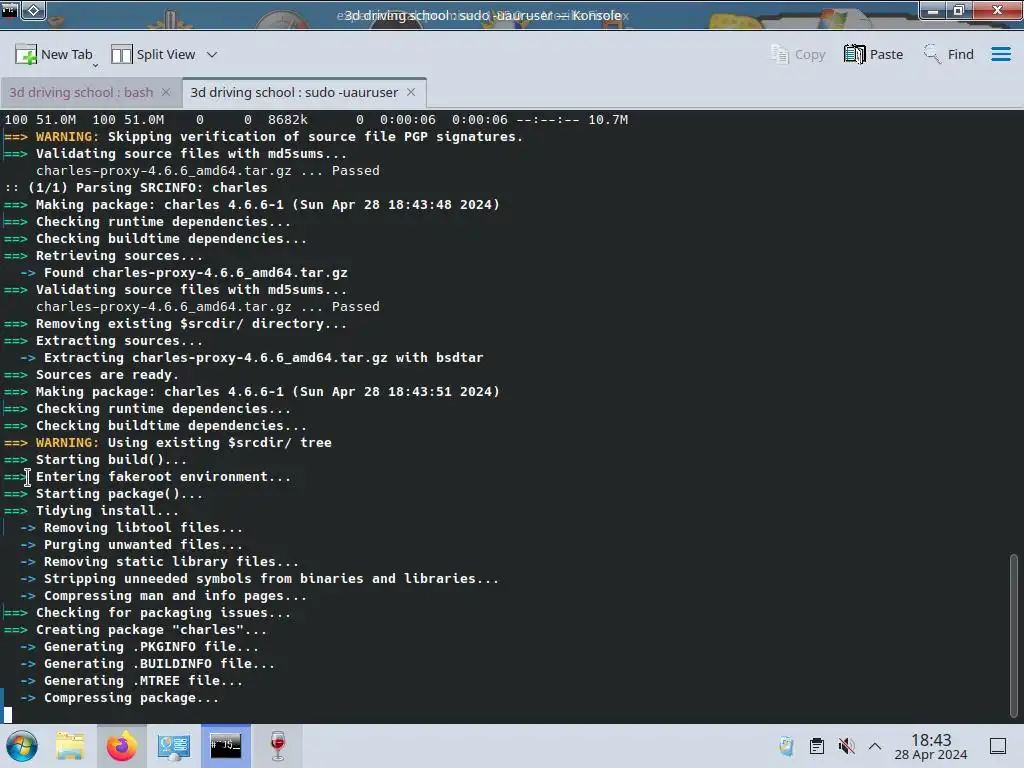Click 'Creating package "charles"...' line

(x=151, y=629)
